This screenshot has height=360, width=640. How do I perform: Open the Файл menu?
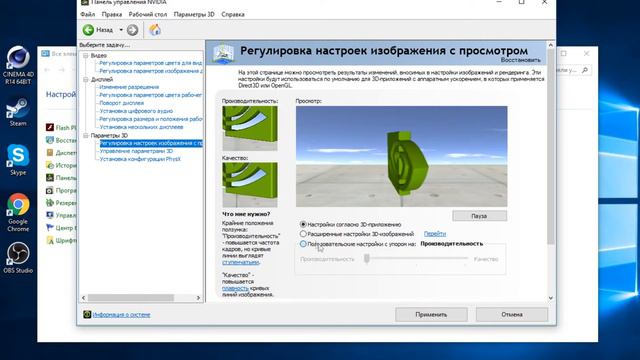[87, 14]
